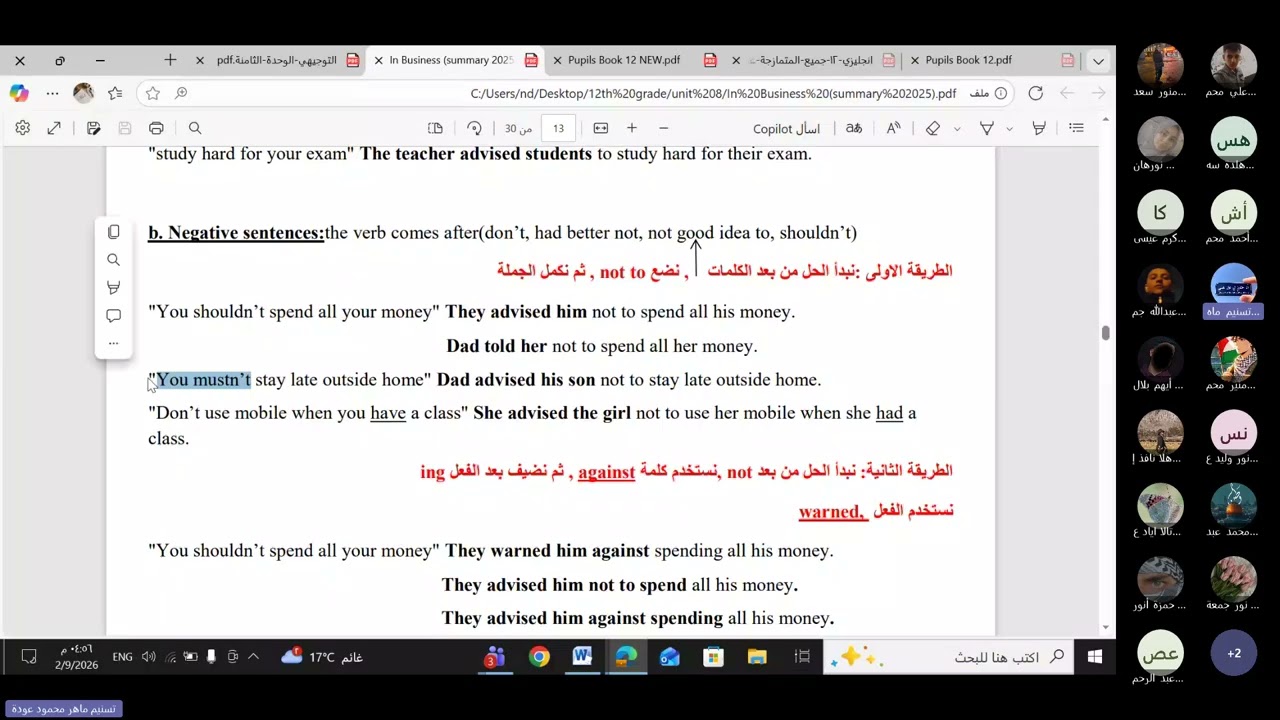This screenshot has width=1280, height=720.
Task: Close Pupils Book 12 NEW.pdf tab
Action: pos(557,61)
